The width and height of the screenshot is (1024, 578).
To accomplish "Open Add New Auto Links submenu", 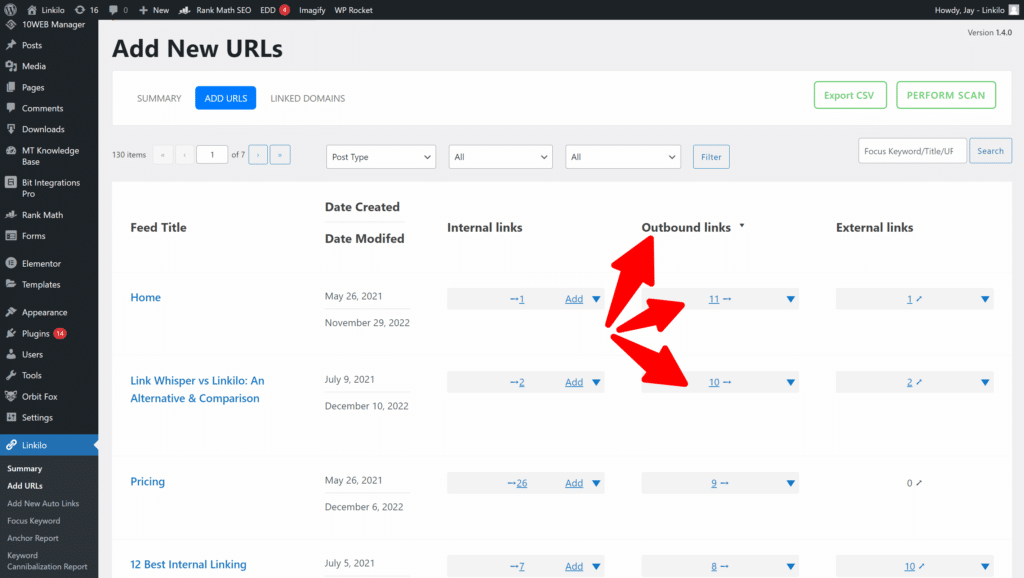I will [43, 504].
